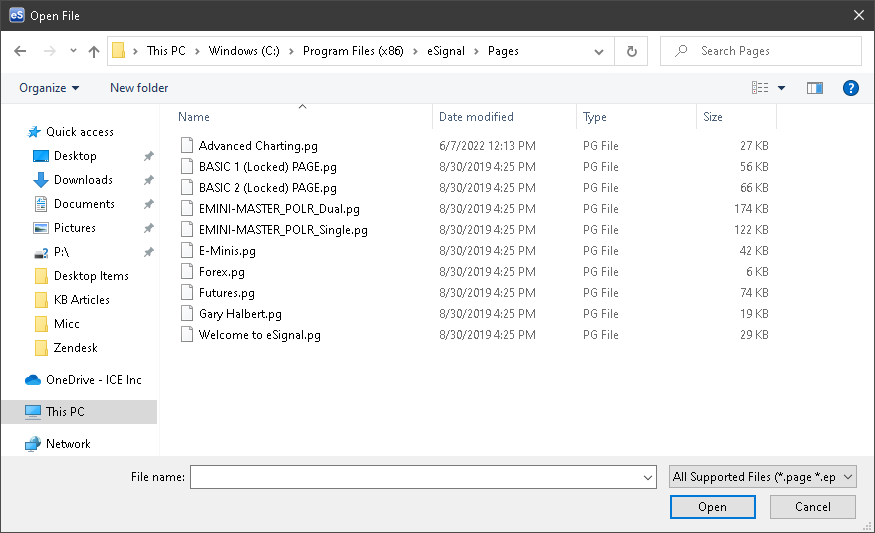The width and height of the screenshot is (875, 533).
Task: Click the folder icon in address bar
Action: [x=118, y=51]
